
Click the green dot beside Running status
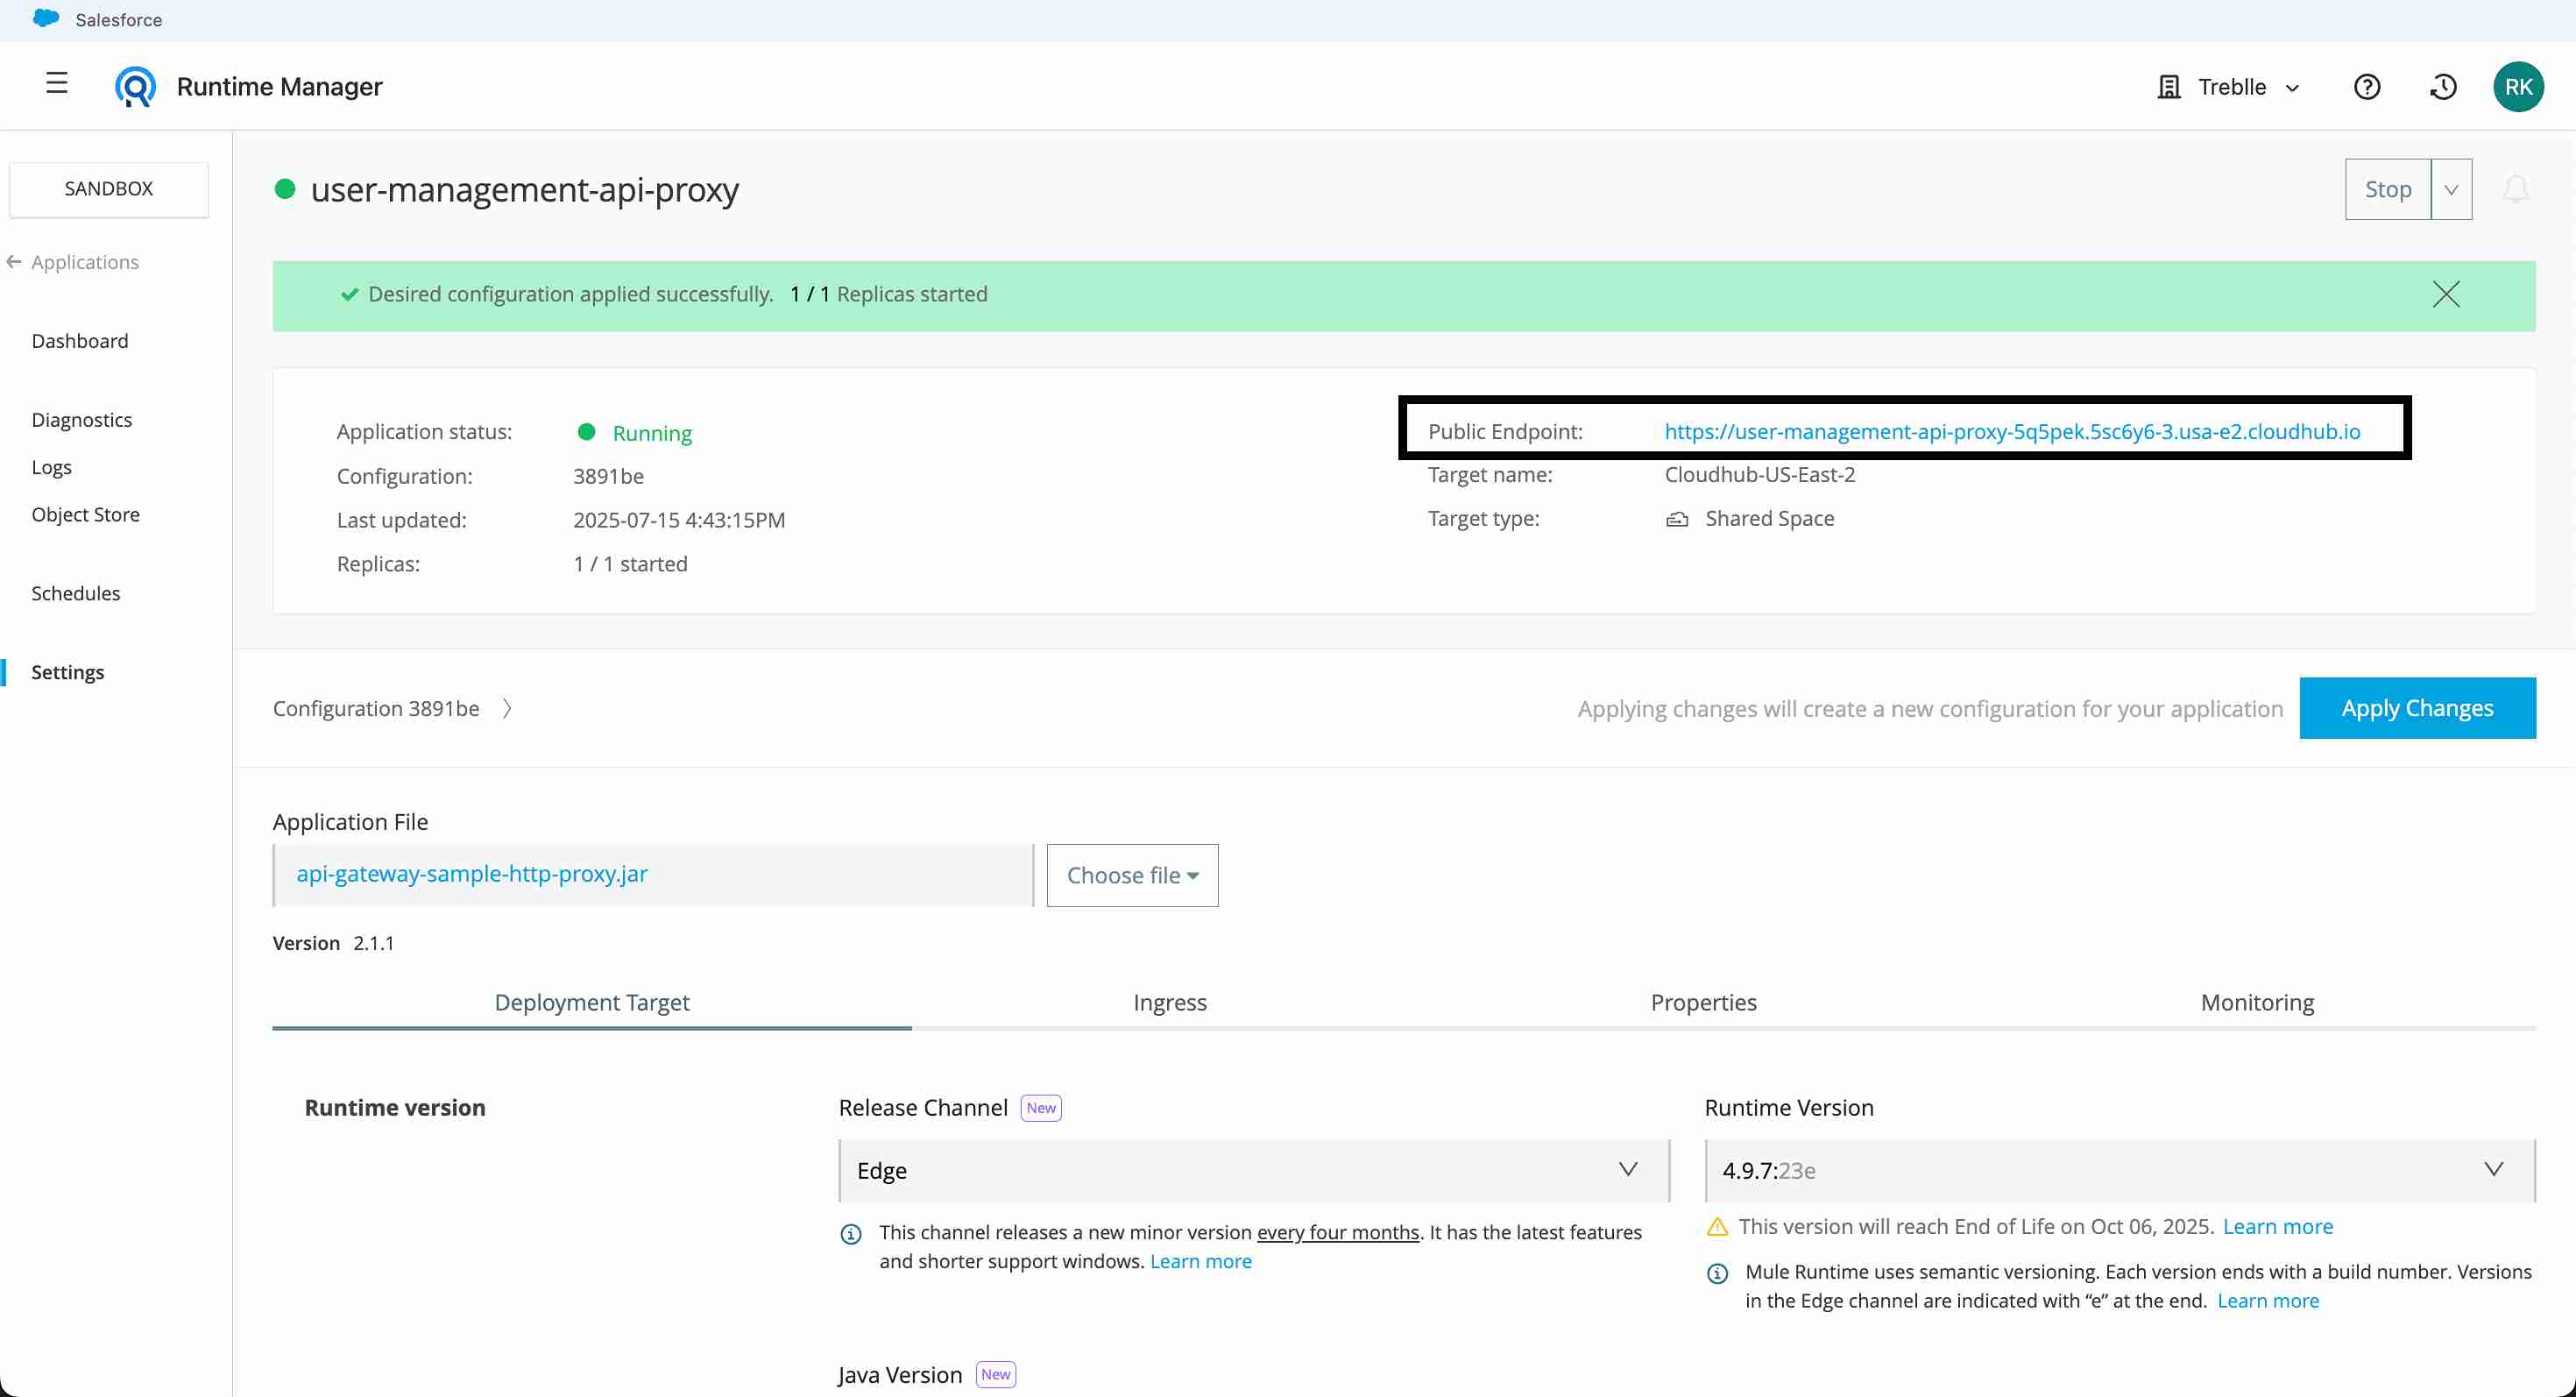click(x=587, y=432)
